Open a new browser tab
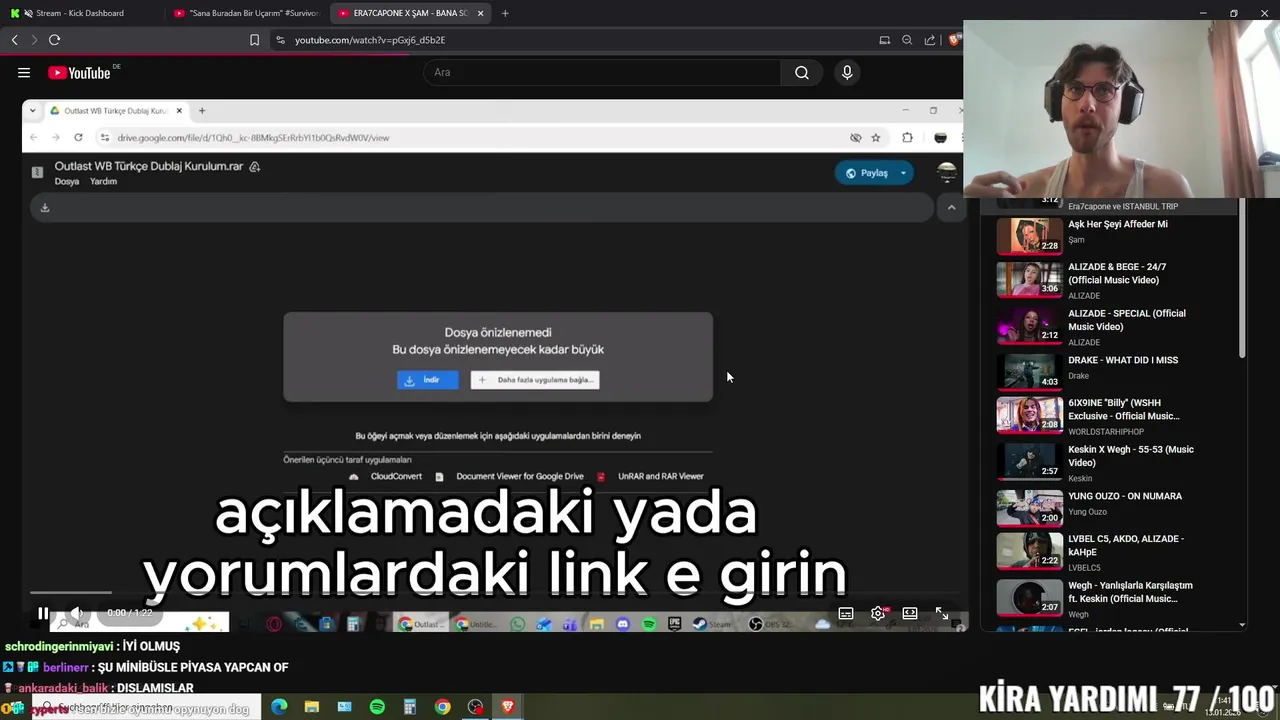Viewport: 1280px width, 720px height. coord(505,13)
